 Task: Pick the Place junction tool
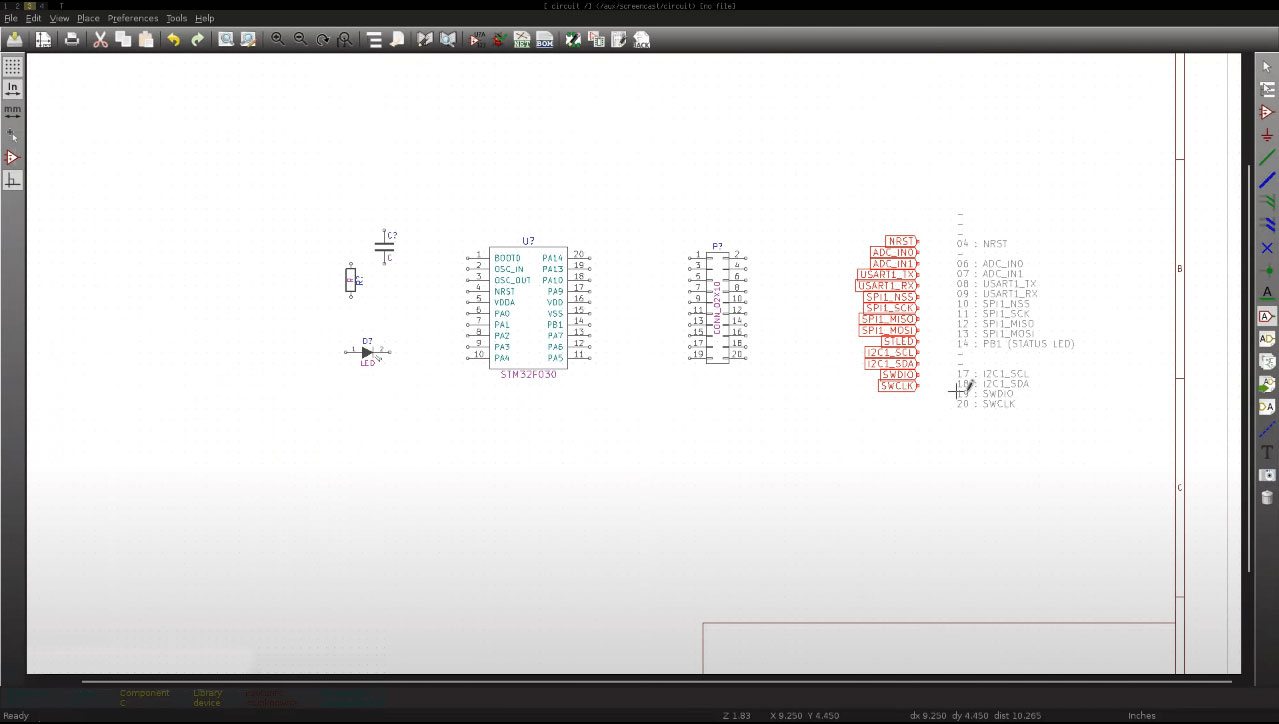1267,270
